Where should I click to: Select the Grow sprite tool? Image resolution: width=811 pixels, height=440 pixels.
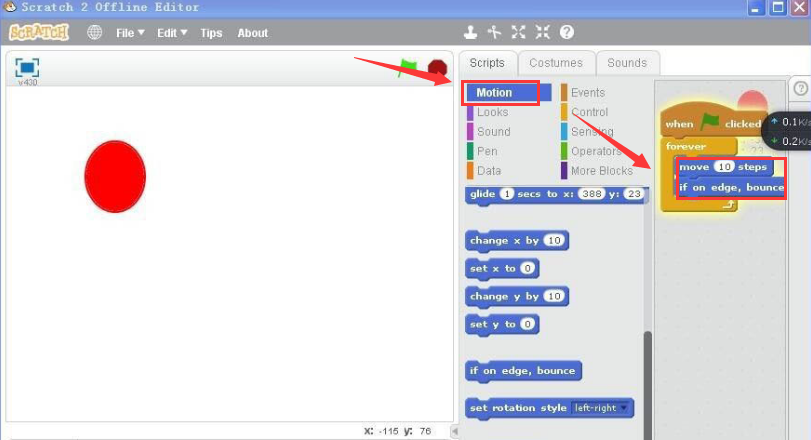click(518, 32)
